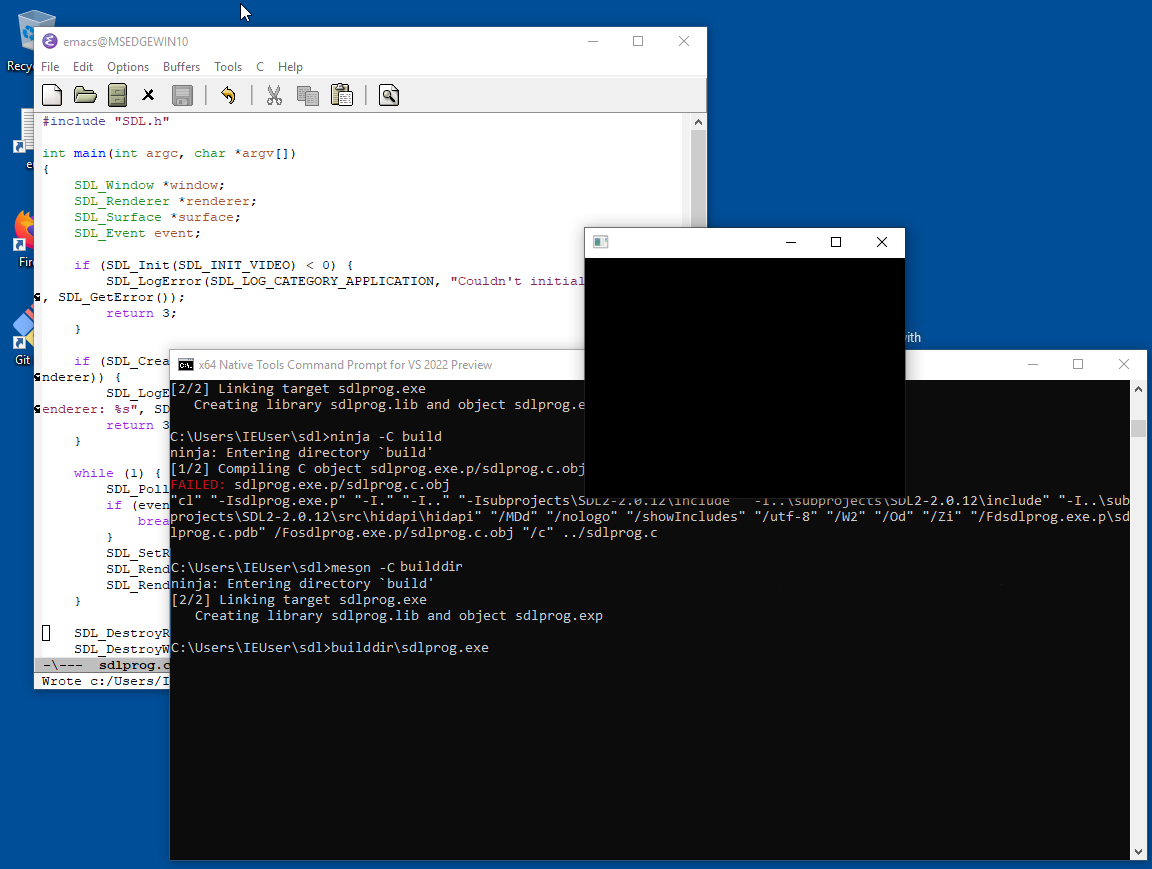Paste from clipboard via Emacs toolbar

pos(340,94)
